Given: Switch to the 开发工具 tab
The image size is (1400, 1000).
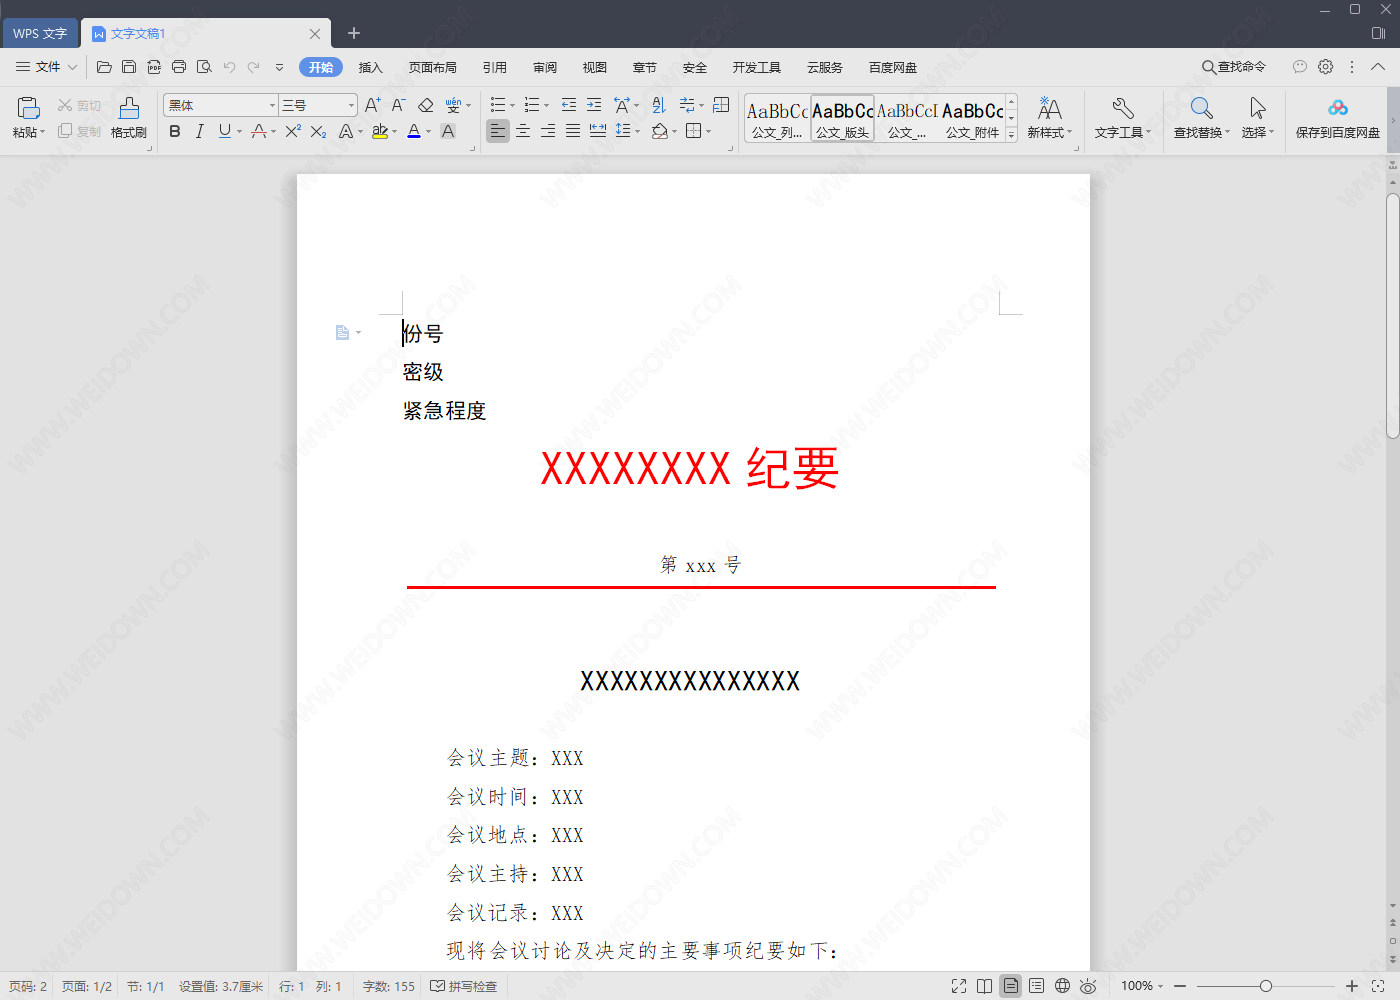Looking at the screenshot, I should pos(757,67).
